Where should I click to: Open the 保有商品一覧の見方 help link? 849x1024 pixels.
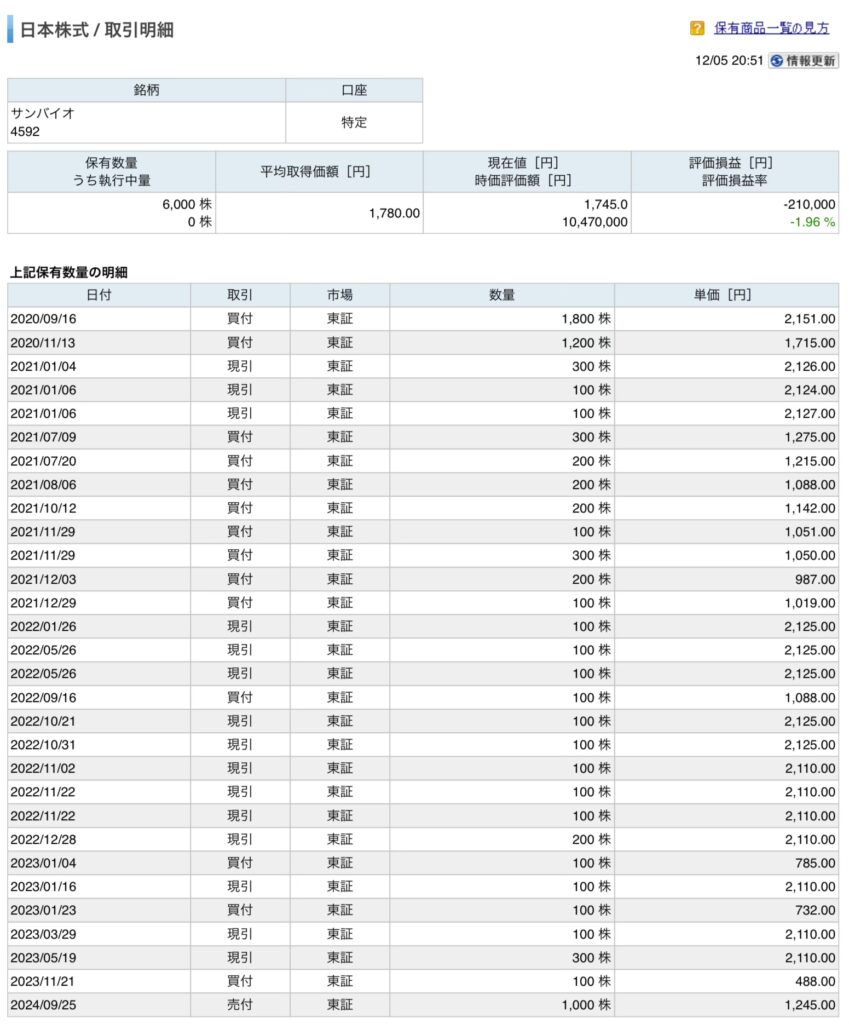click(771, 28)
